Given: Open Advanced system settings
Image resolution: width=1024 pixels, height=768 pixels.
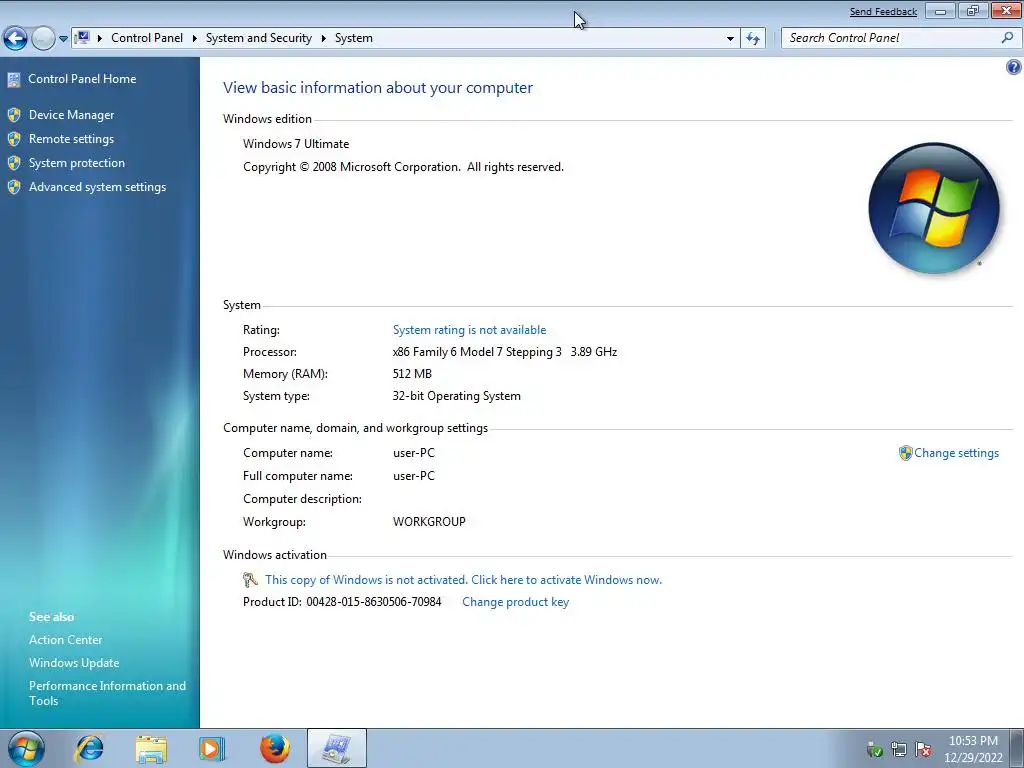Looking at the screenshot, I should (97, 187).
